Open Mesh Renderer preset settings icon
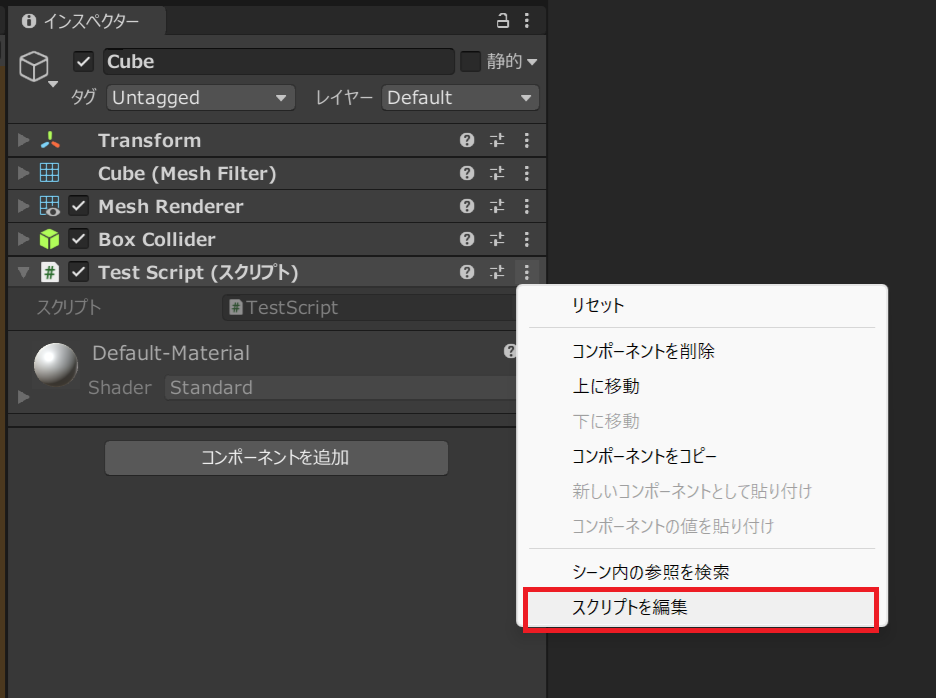This screenshot has height=698, width=936. pos(497,206)
